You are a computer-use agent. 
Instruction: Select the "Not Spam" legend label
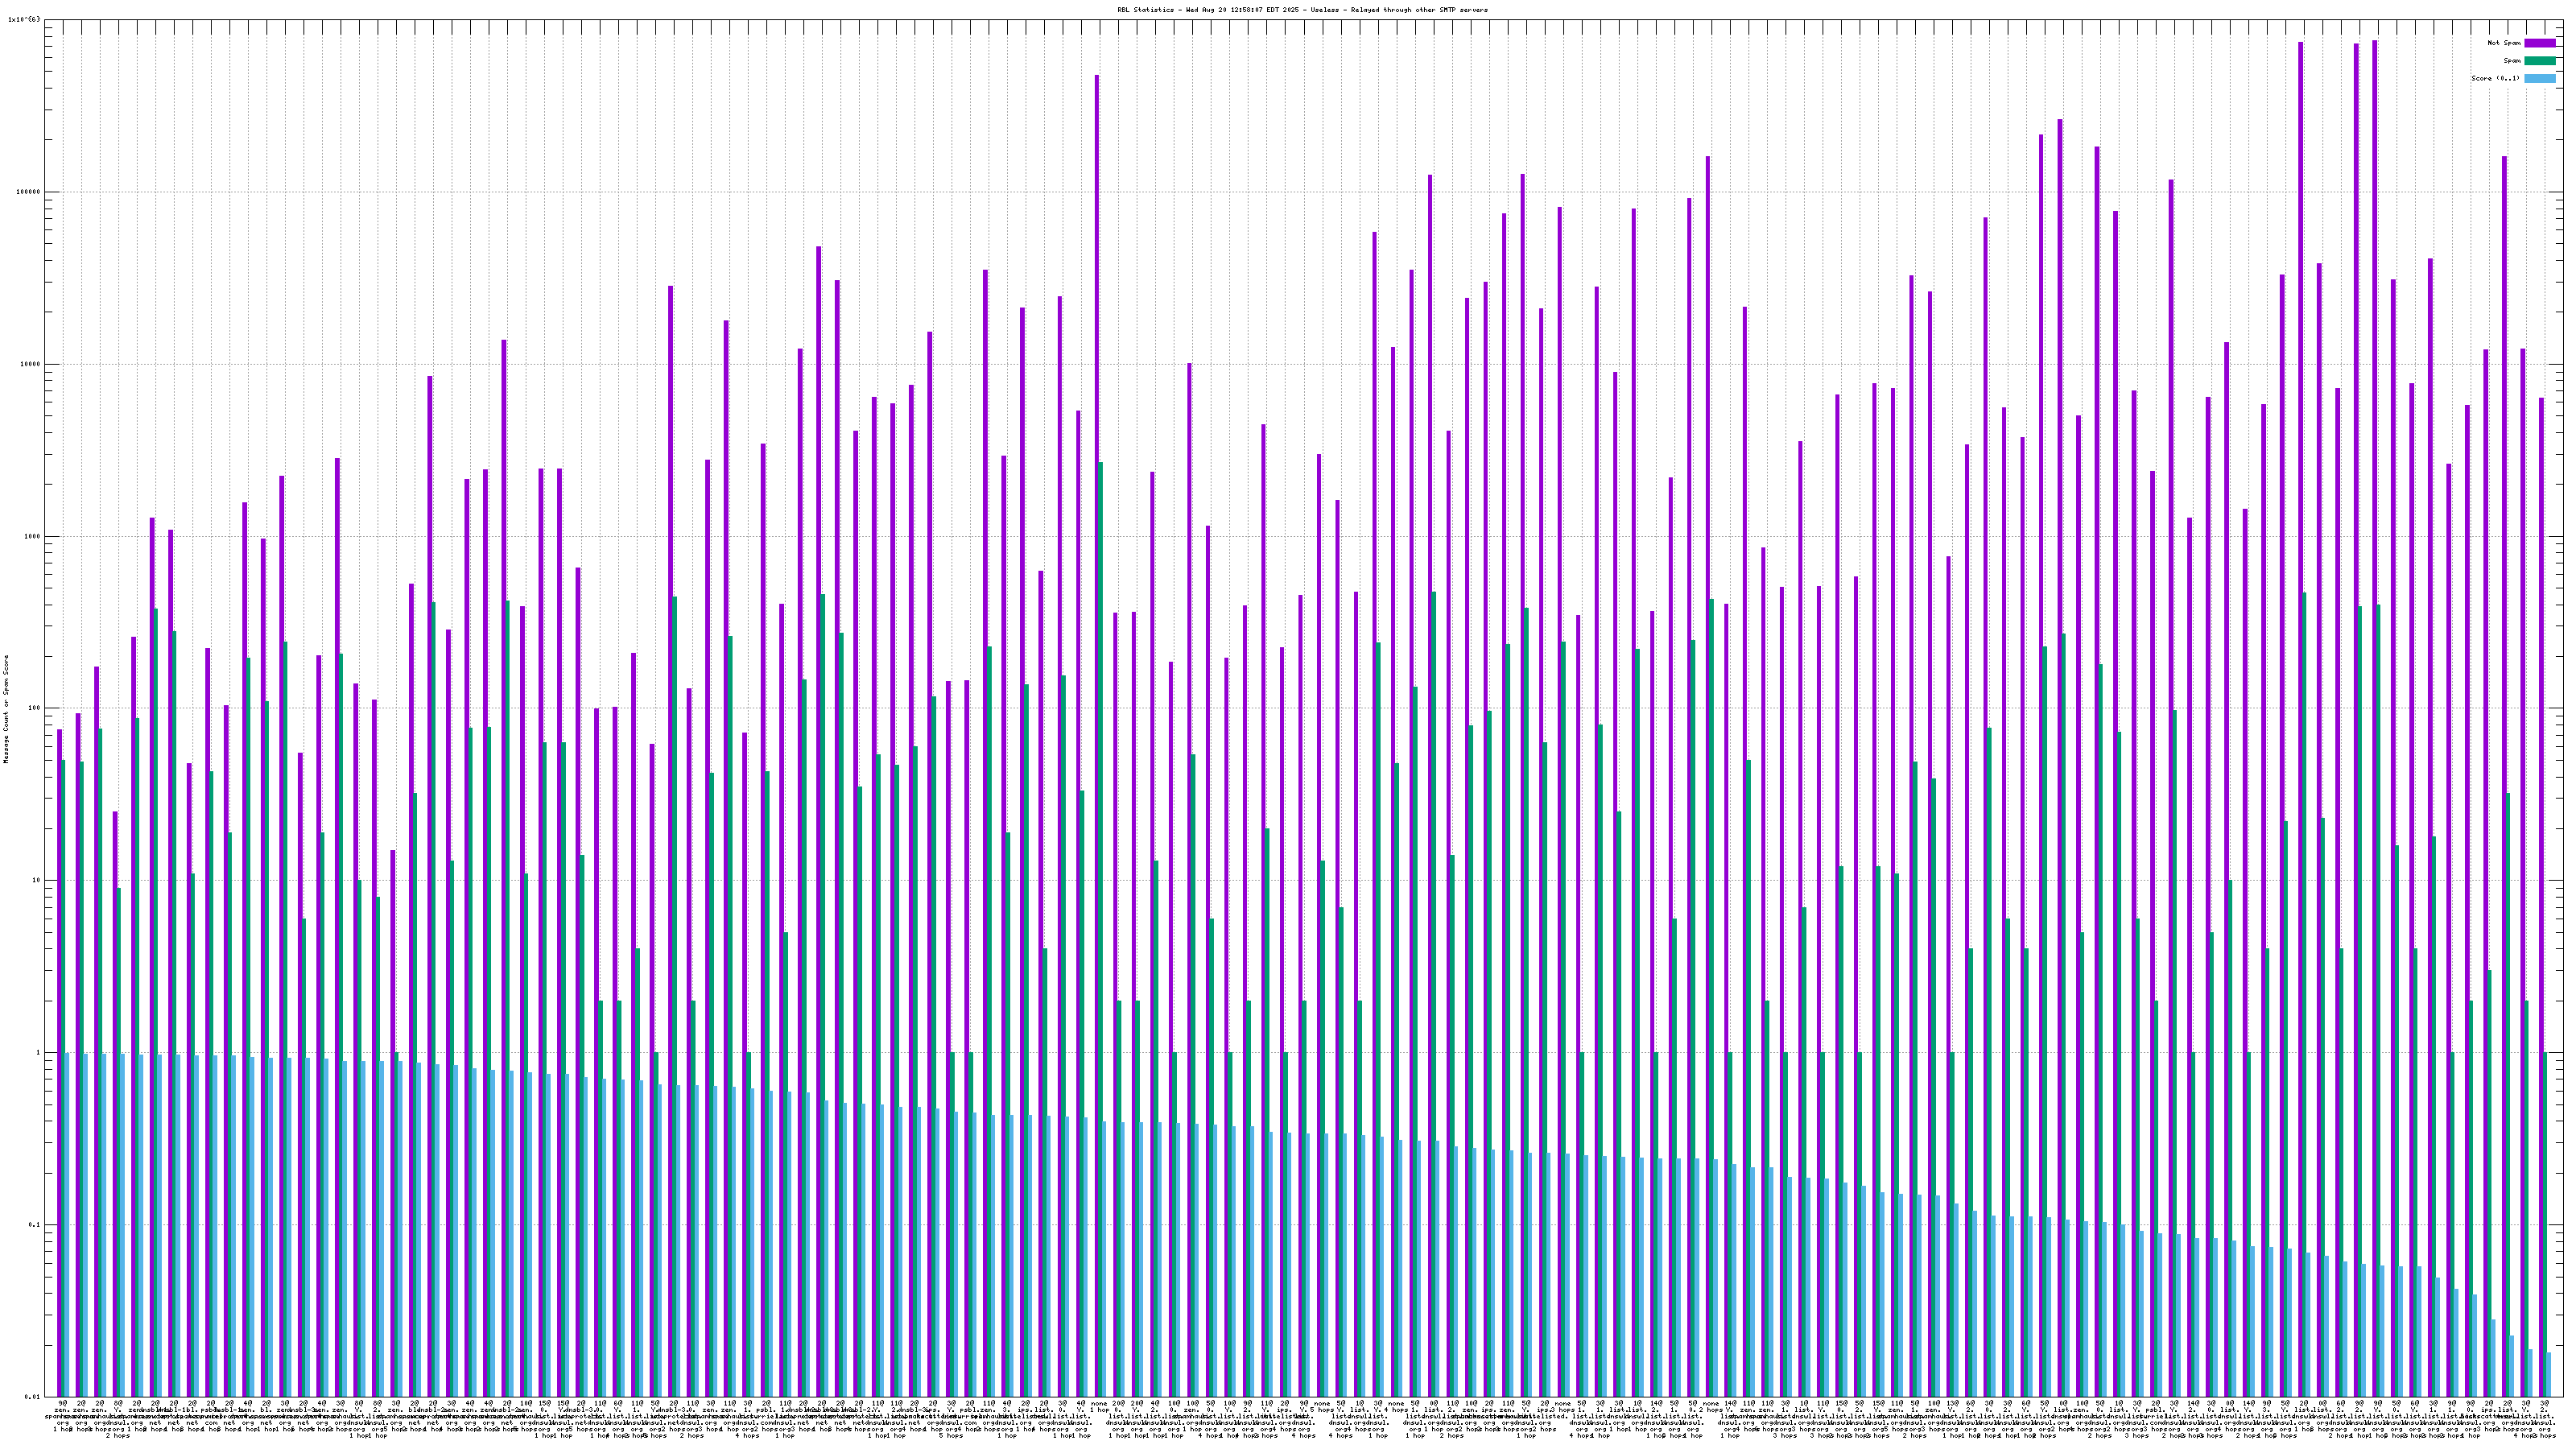click(x=2504, y=43)
